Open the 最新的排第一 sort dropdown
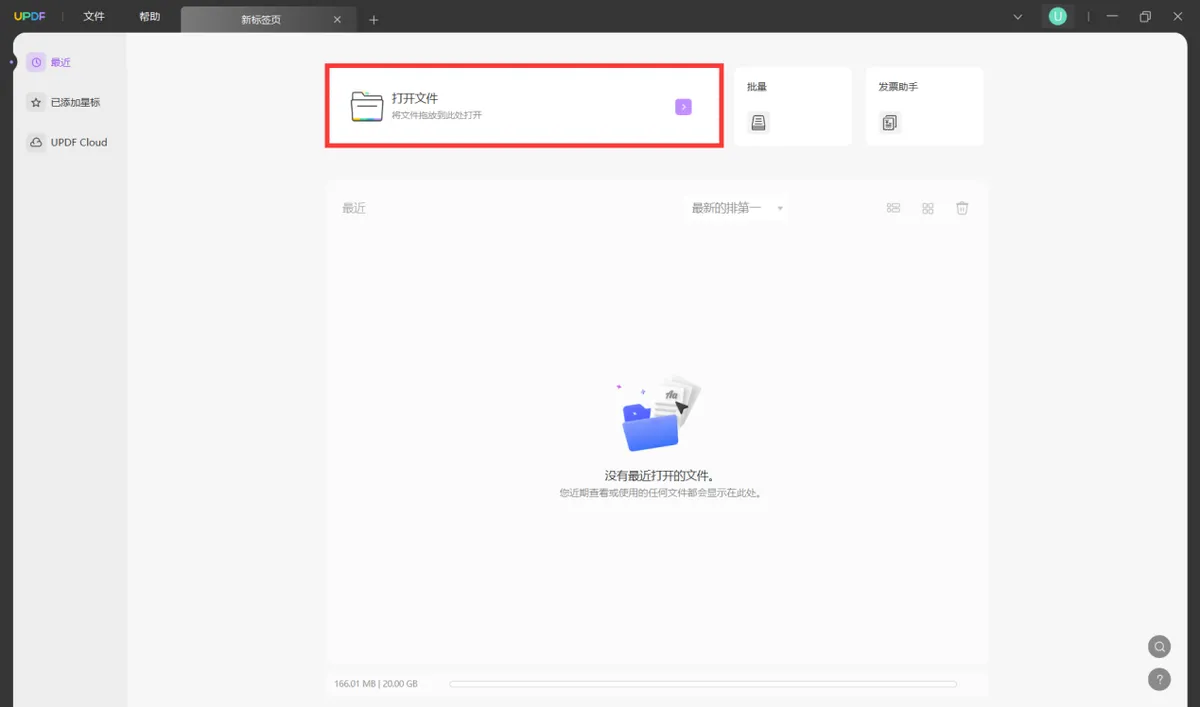 (737, 208)
